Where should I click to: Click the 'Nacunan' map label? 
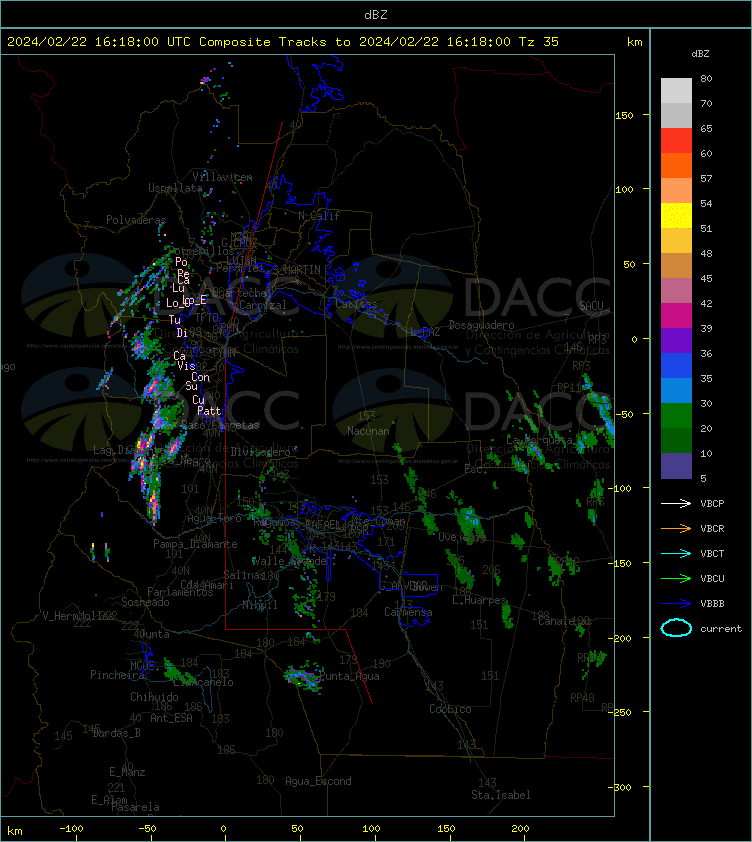(368, 431)
